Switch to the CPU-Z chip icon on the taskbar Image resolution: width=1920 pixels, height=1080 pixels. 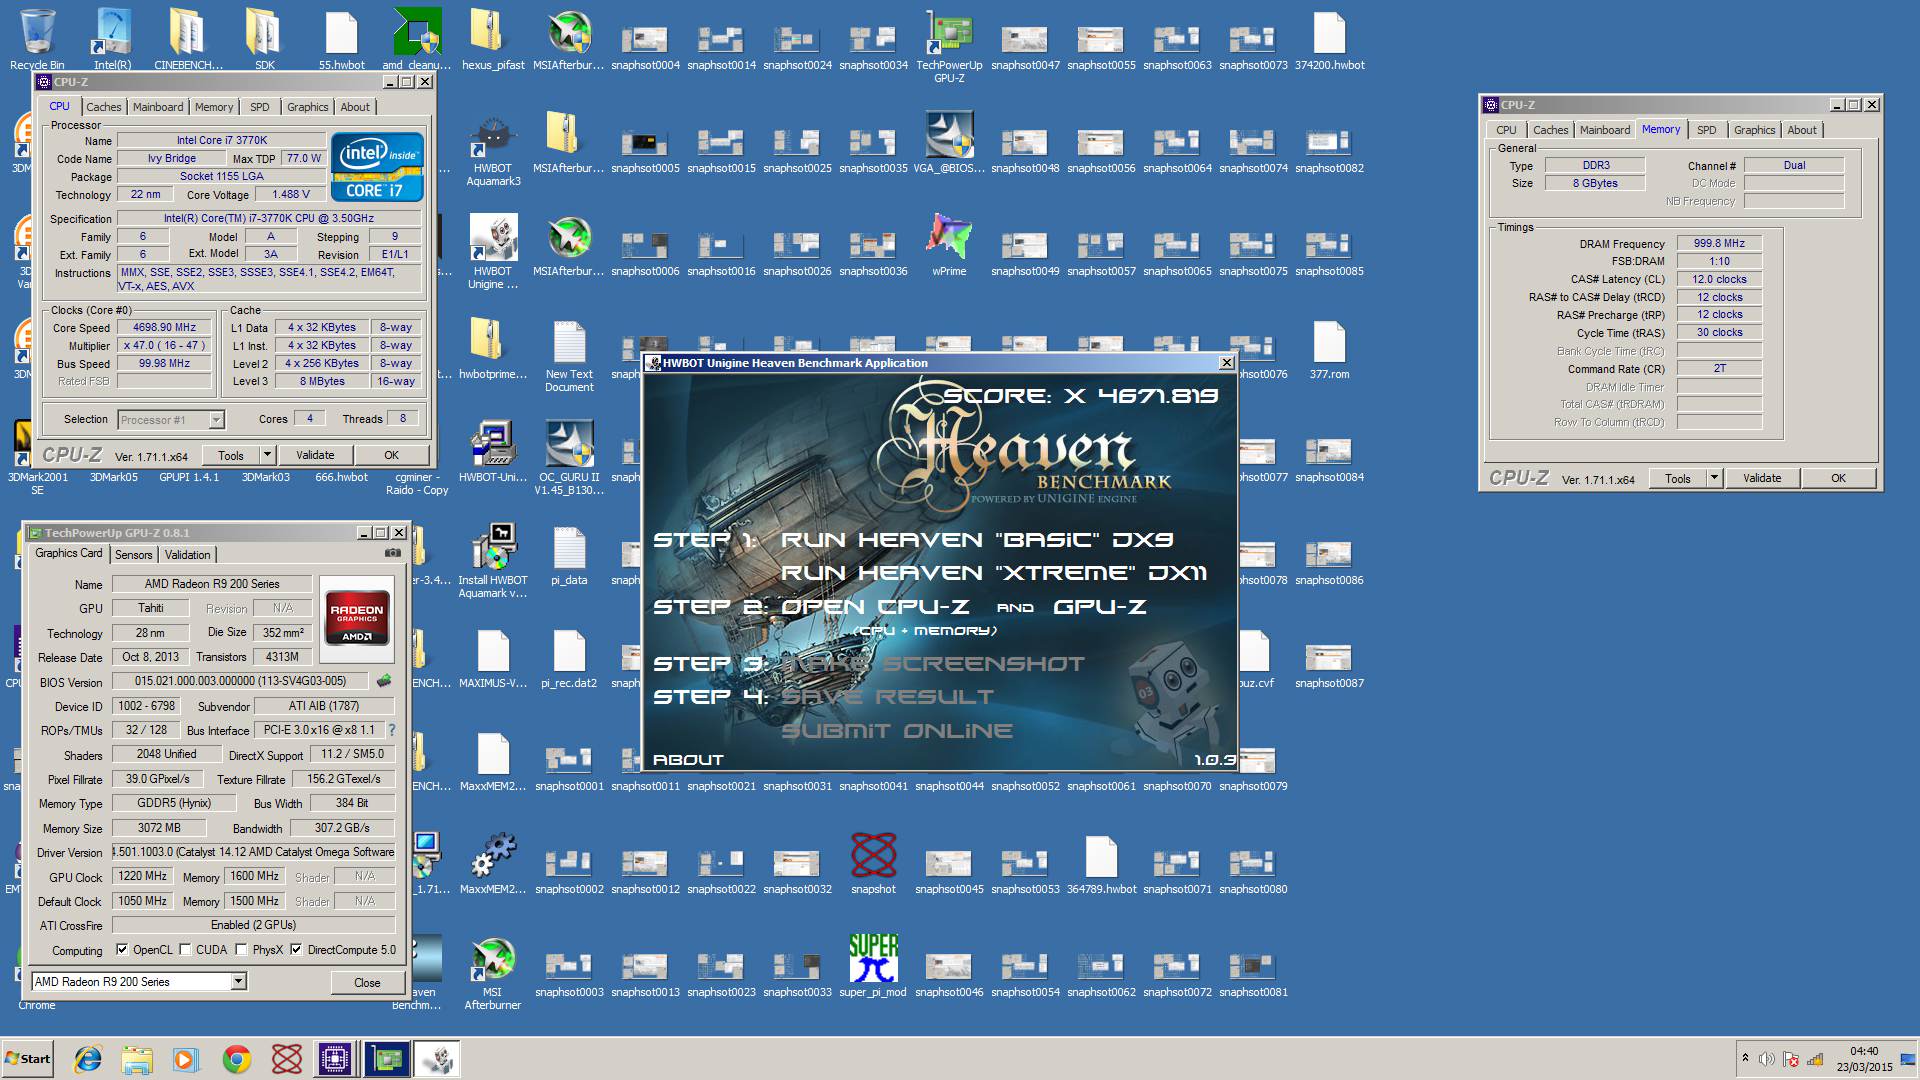click(x=335, y=1059)
